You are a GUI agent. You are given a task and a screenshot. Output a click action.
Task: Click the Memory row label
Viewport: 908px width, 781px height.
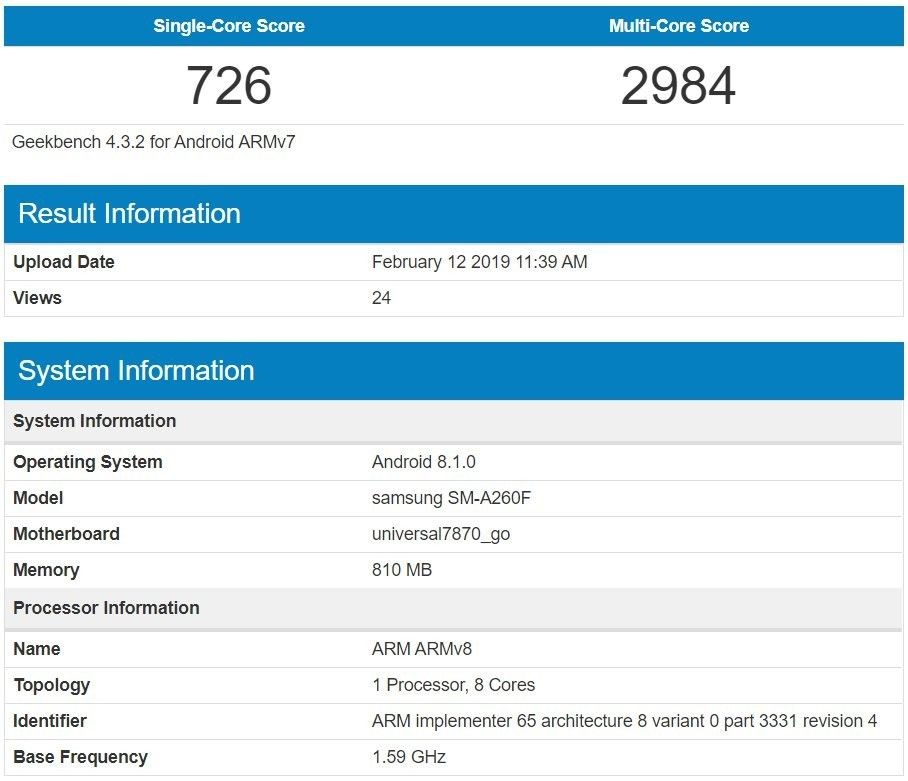click(46, 570)
